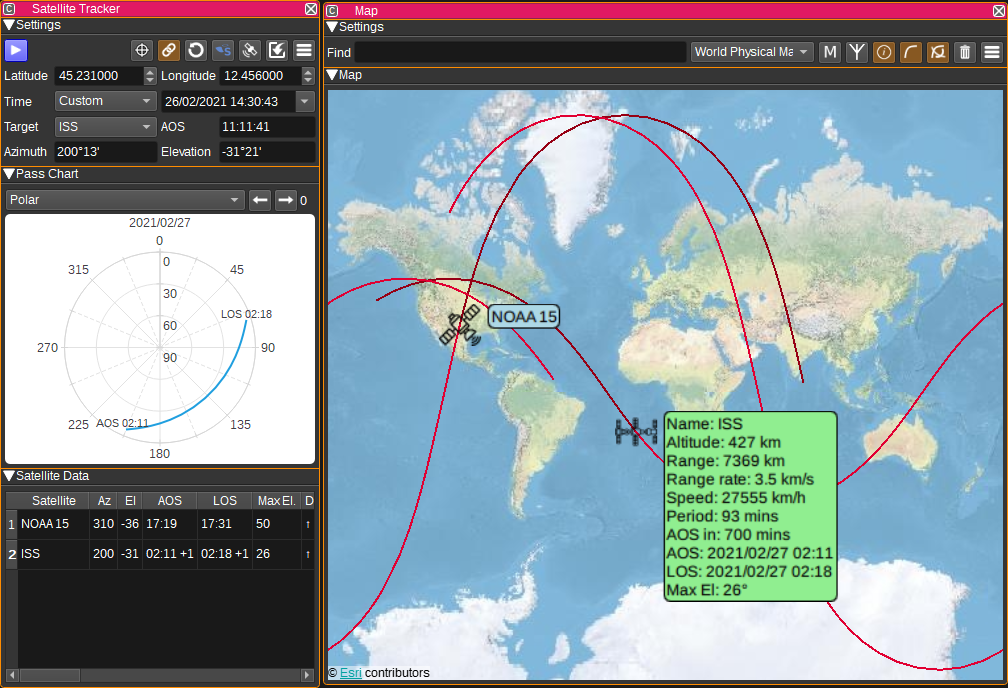Click table horizontal scrollbar left arrow
Viewport: 1008px width, 688px height.
click(x=12, y=675)
